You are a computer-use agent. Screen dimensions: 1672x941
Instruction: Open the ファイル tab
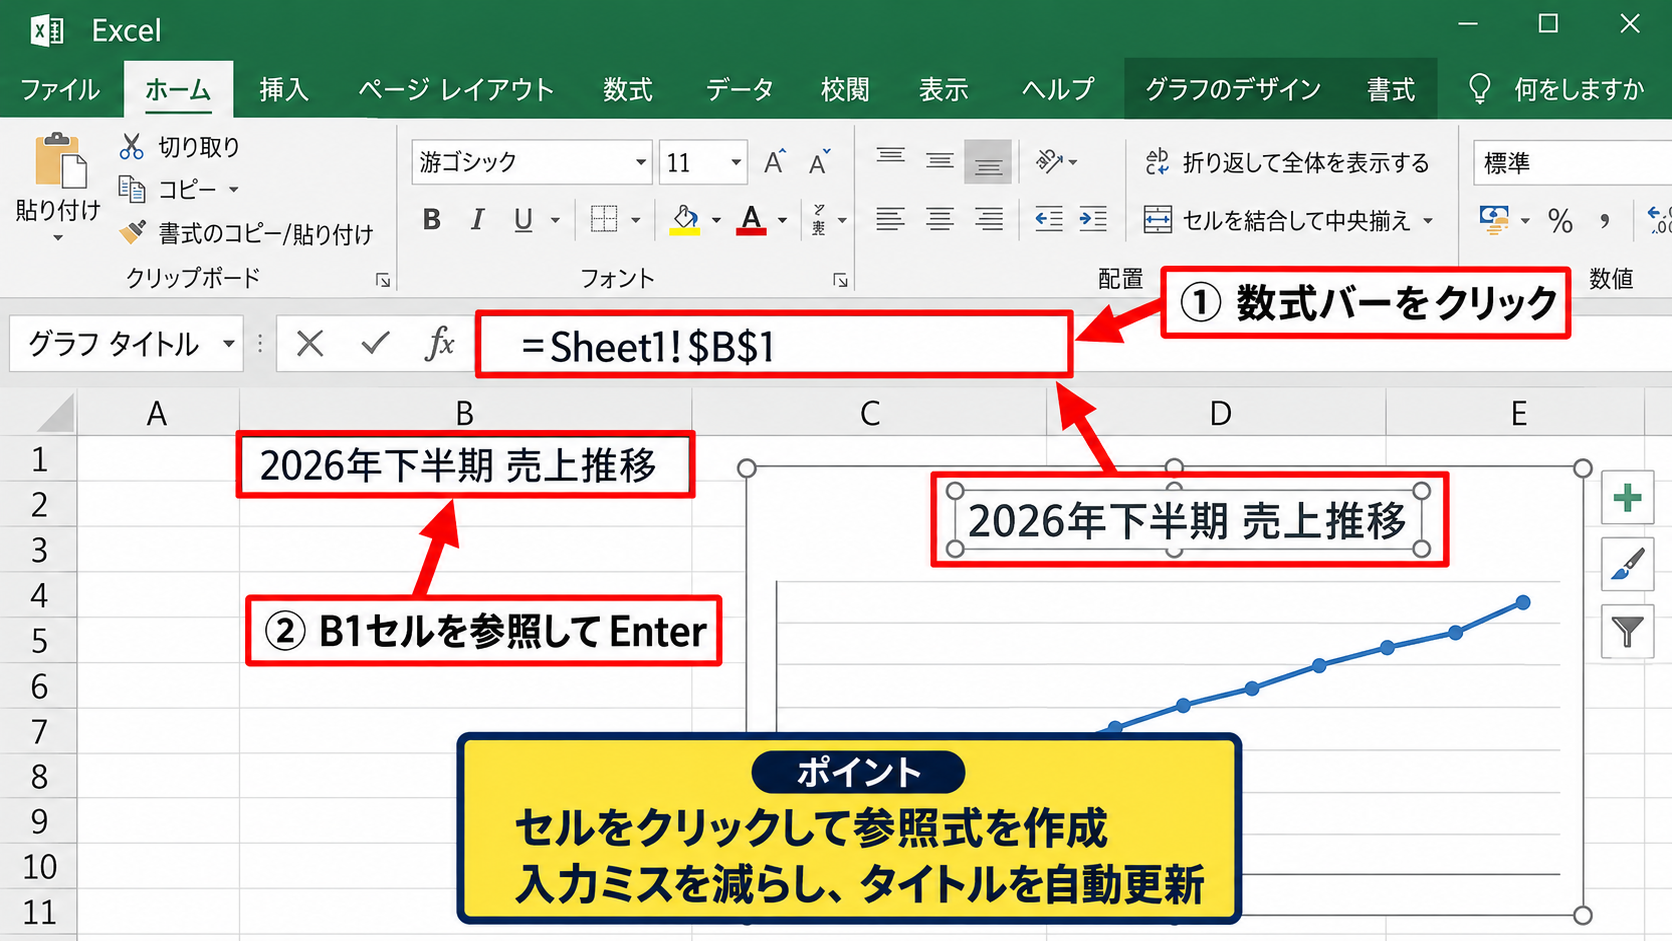point(60,89)
